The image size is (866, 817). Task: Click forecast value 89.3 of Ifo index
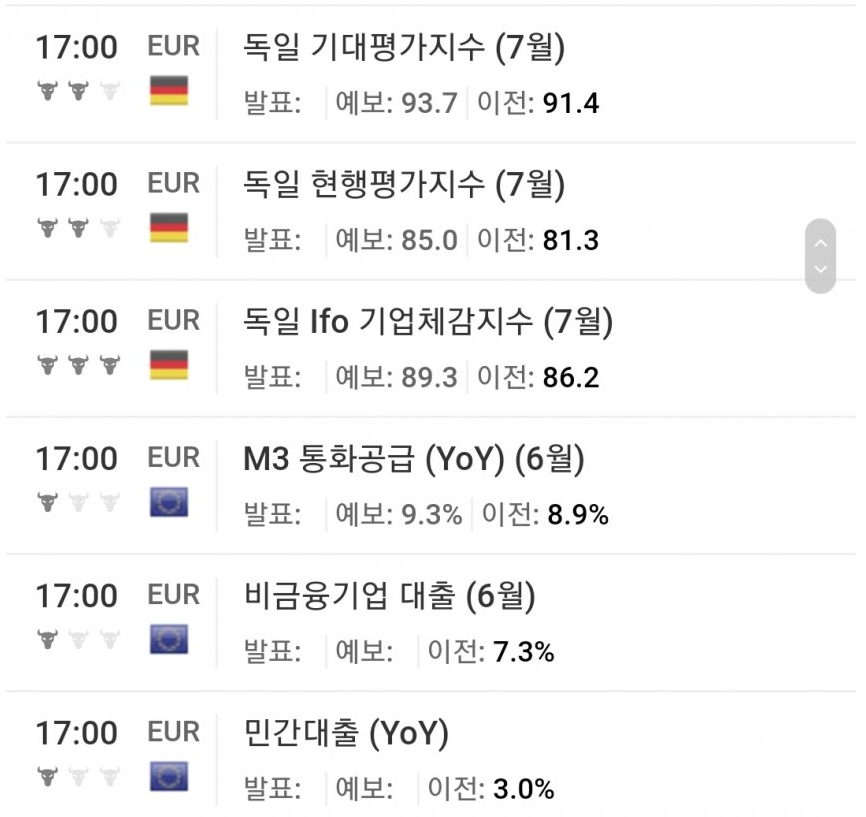[429, 378]
